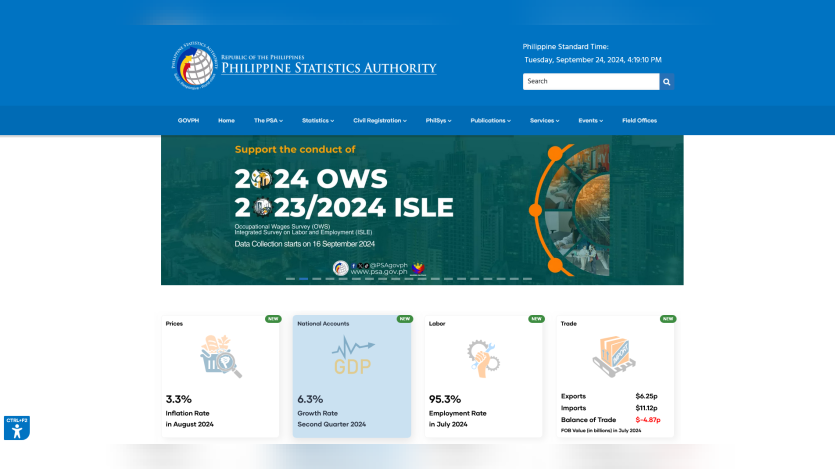Click the 95.3% employment value
The image size is (835, 469).
pos(445,399)
